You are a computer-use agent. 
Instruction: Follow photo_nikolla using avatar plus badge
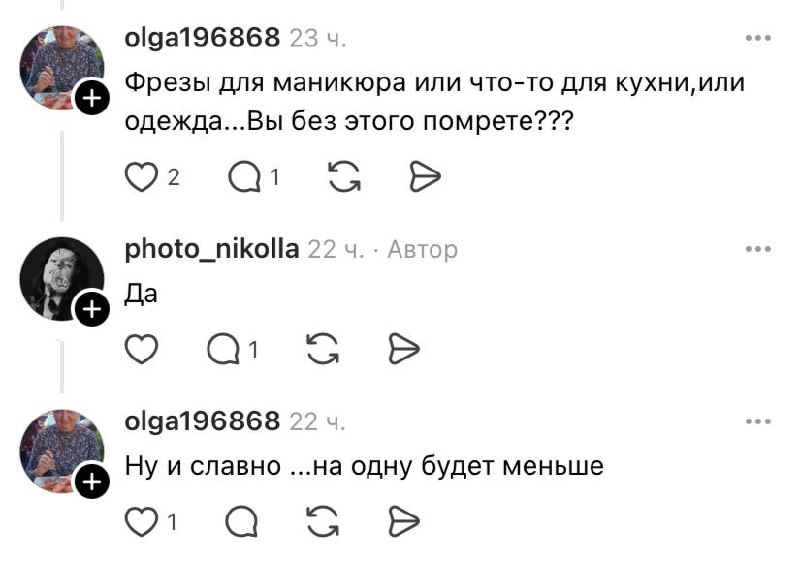click(90, 310)
